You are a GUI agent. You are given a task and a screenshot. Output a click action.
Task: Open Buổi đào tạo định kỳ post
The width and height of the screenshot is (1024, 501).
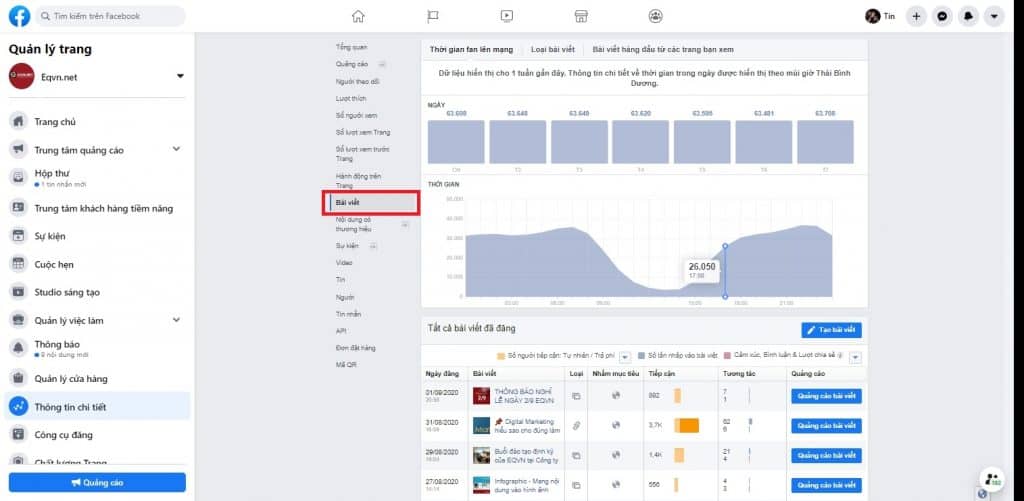click(x=527, y=455)
